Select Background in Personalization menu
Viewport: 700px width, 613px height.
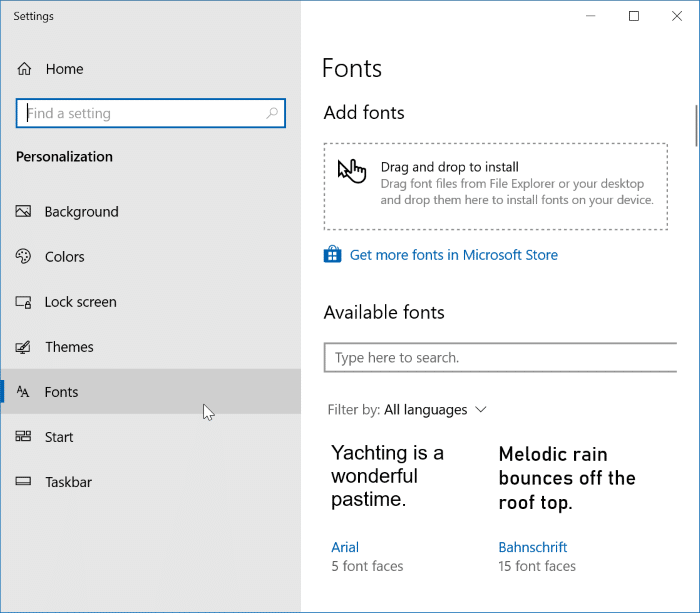pyautogui.click(x=150, y=211)
